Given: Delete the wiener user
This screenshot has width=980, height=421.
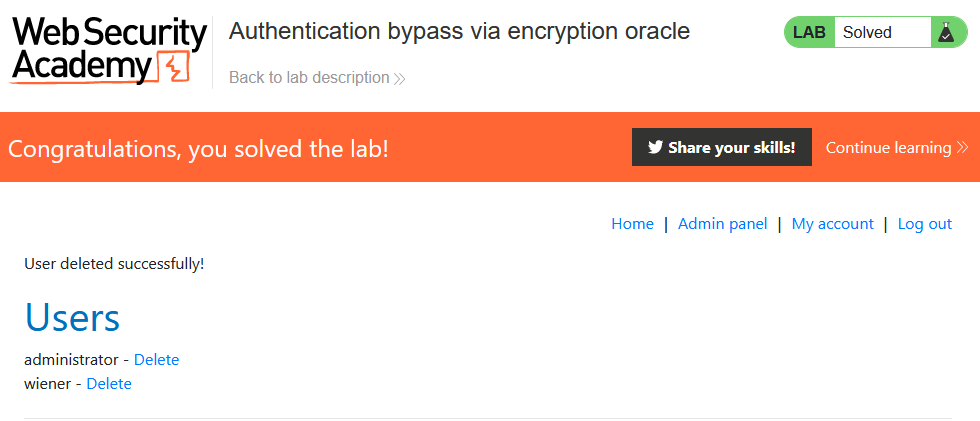Looking at the screenshot, I should coord(109,383).
